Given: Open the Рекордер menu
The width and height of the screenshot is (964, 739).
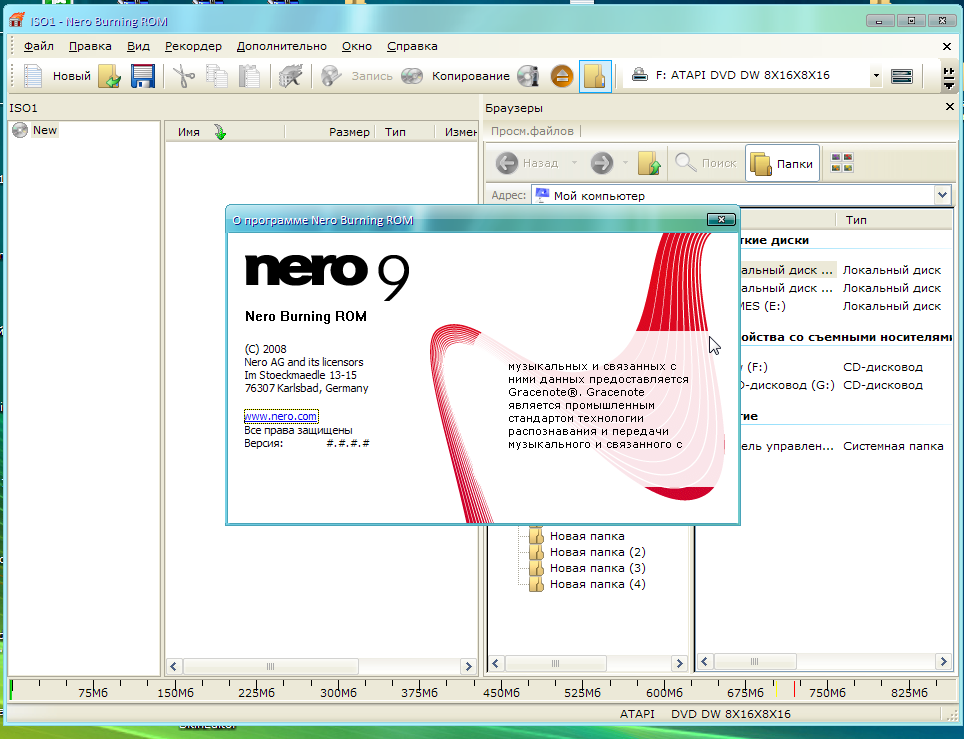Looking at the screenshot, I should tap(193, 46).
